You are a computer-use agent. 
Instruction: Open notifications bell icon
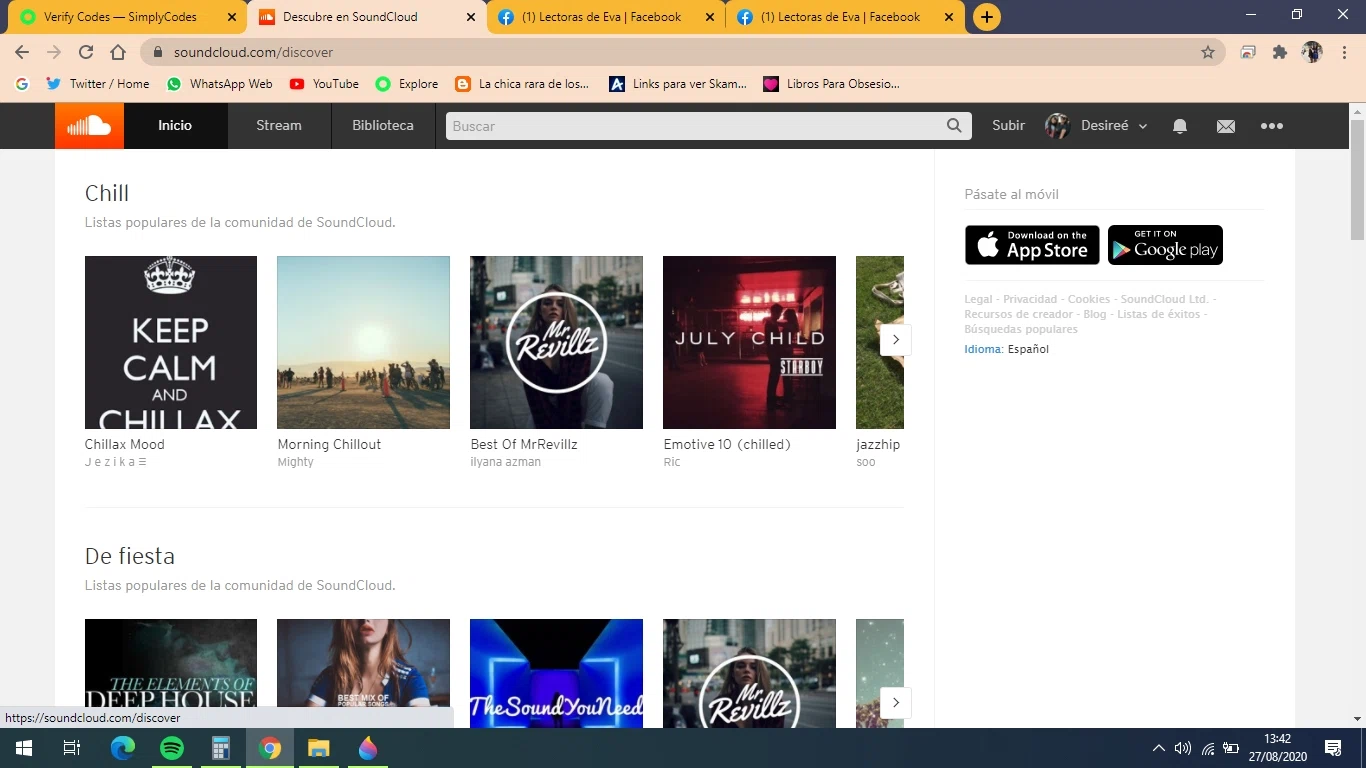1180,126
